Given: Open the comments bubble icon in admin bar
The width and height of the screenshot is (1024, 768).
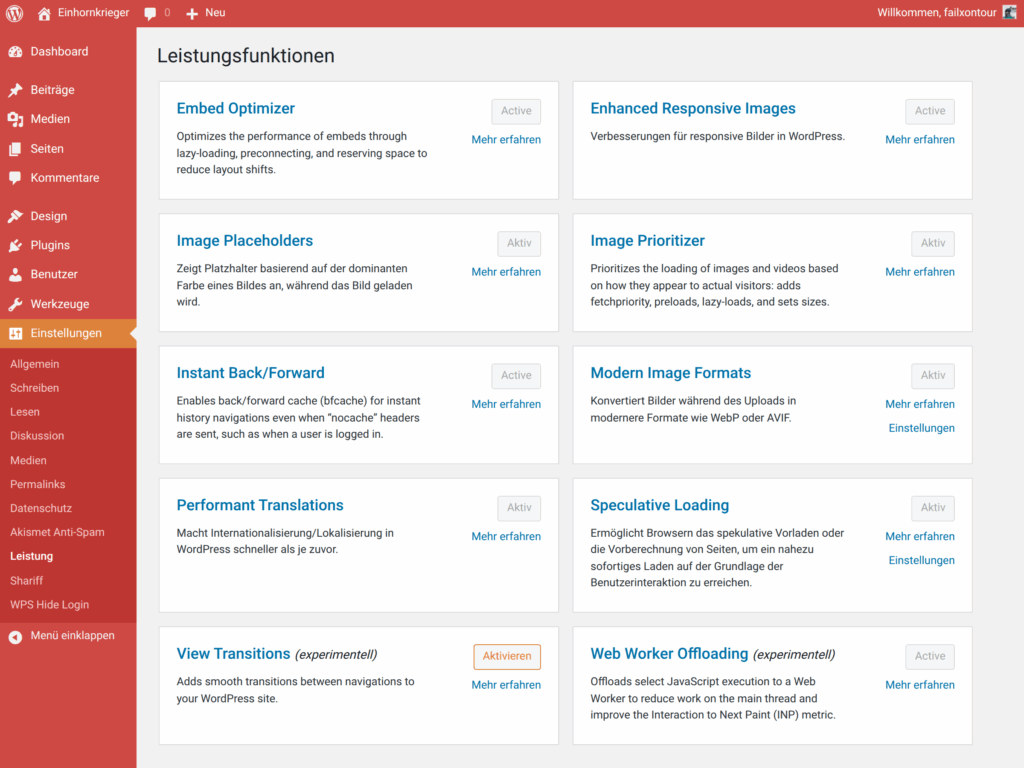Looking at the screenshot, I should coord(150,14).
